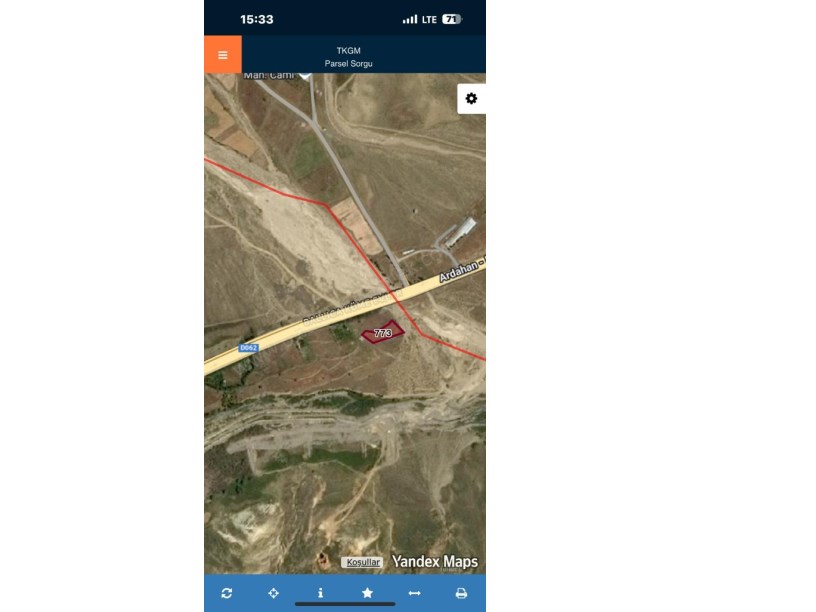Open the orange hamburger menu
This screenshot has height=612, width=816.
[223, 55]
